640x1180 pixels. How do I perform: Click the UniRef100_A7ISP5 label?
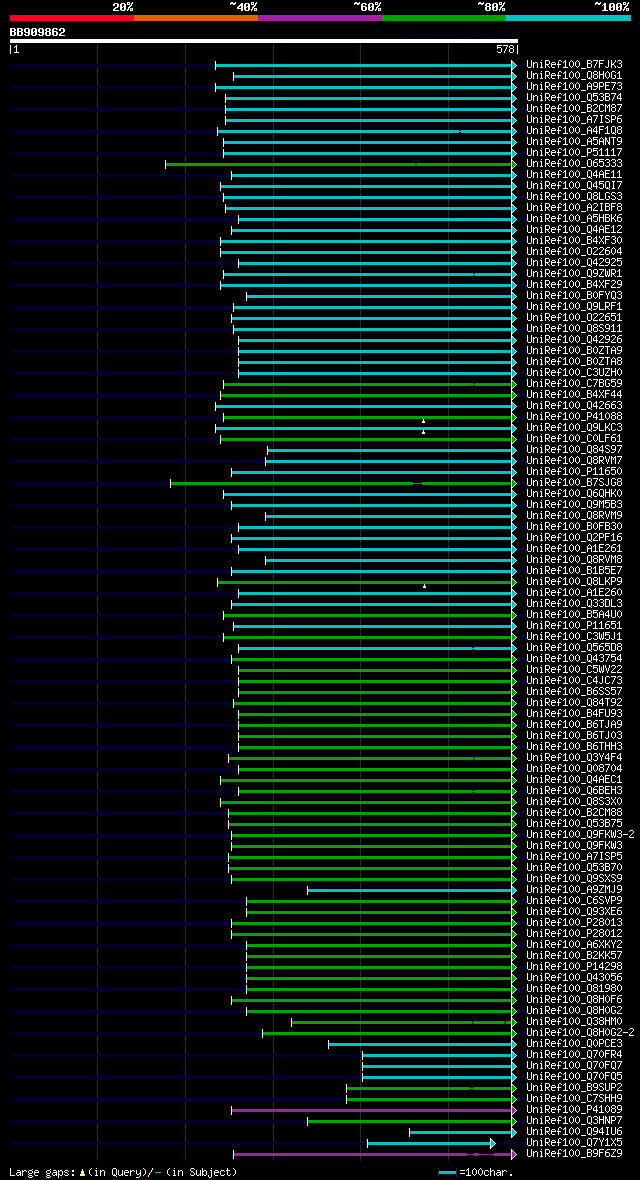[574, 856]
